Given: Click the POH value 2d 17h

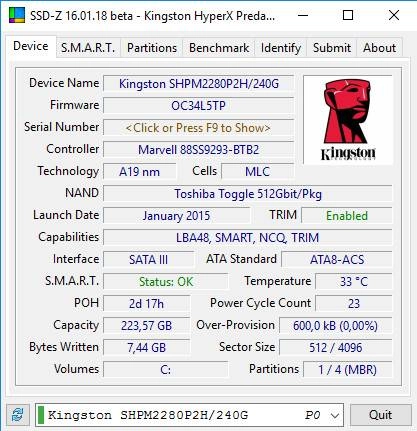Looking at the screenshot, I should click(x=146, y=304).
